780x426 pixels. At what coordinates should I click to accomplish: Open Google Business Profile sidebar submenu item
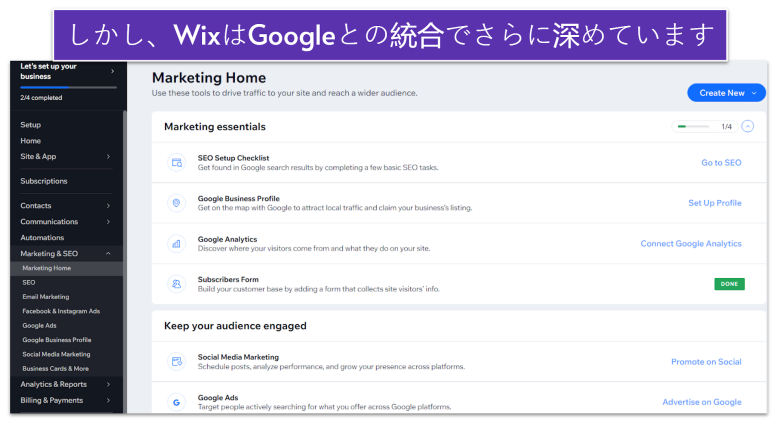coord(57,340)
